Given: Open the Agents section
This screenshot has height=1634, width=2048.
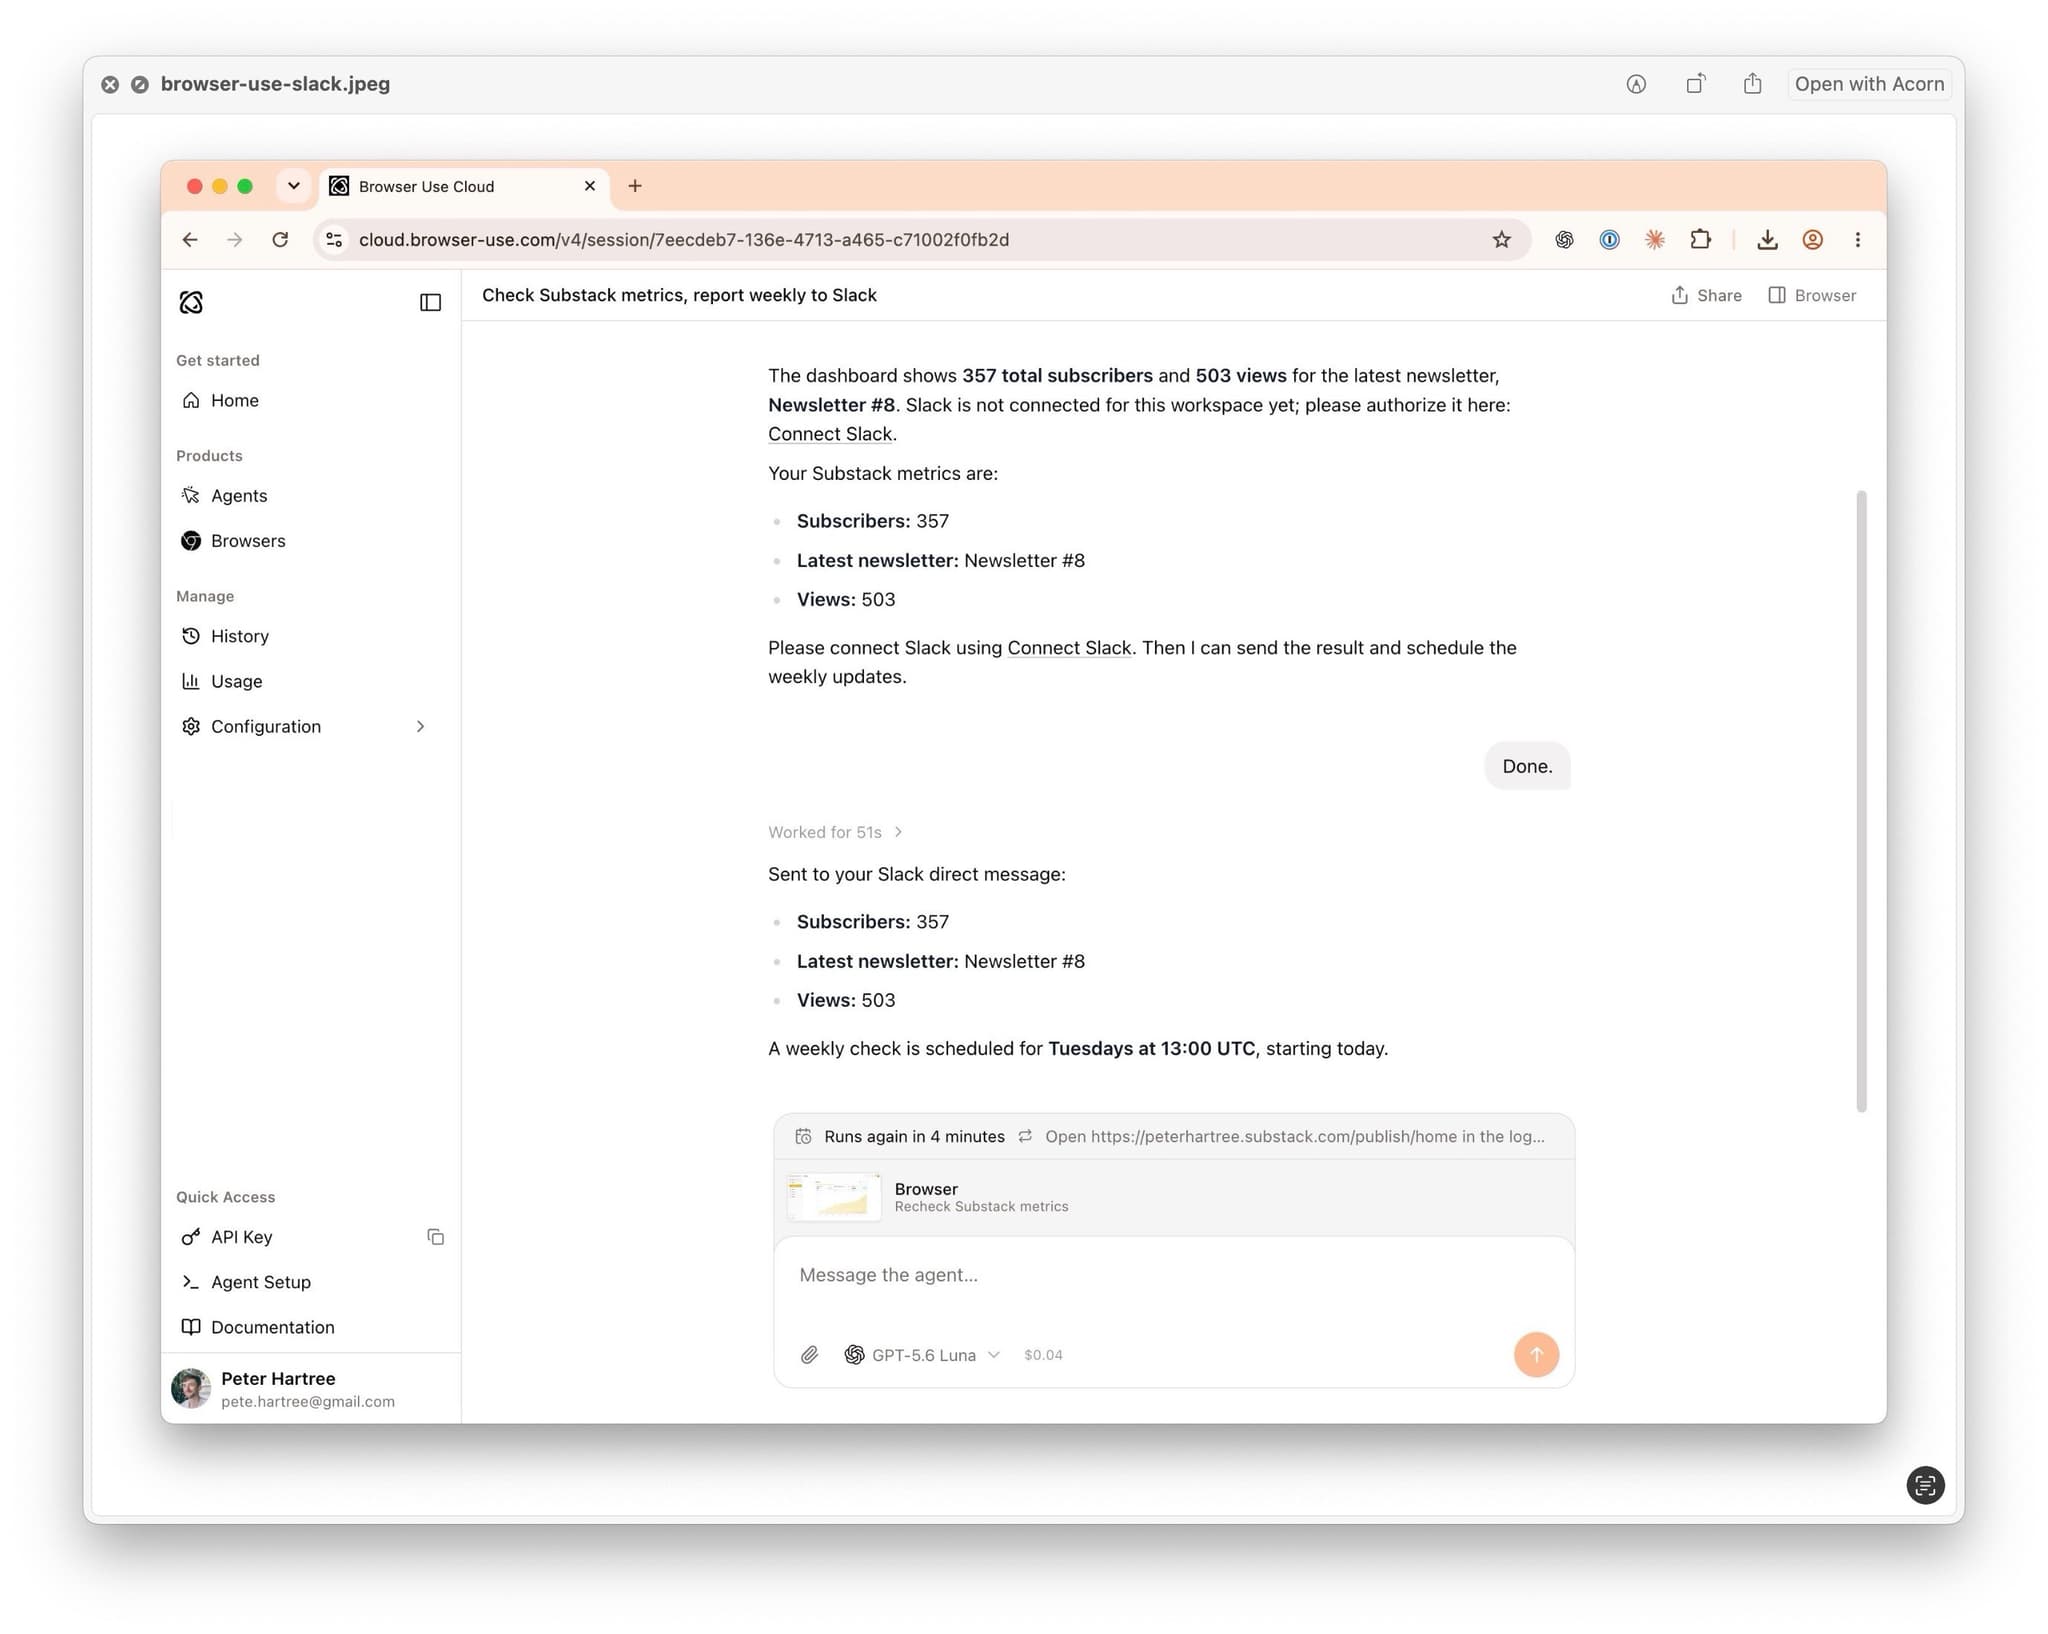Looking at the screenshot, I should 239,495.
